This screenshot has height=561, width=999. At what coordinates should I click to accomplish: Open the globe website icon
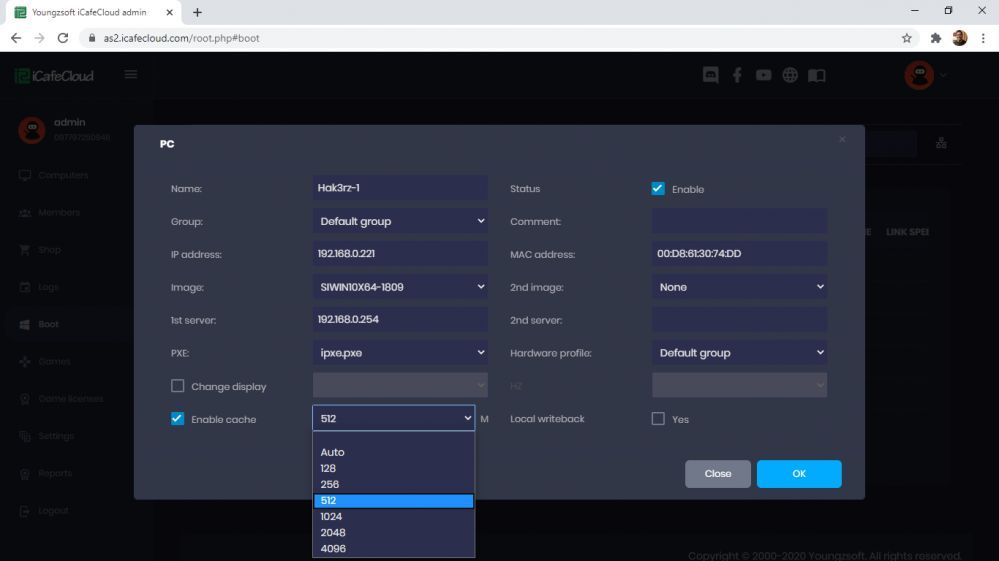point(792,75)
